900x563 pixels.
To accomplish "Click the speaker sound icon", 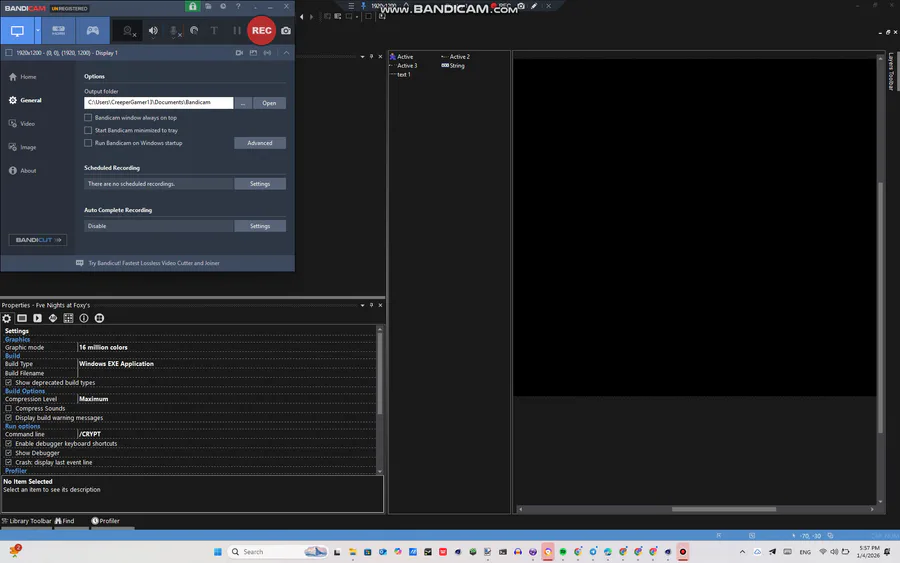I will click(153, 31).
